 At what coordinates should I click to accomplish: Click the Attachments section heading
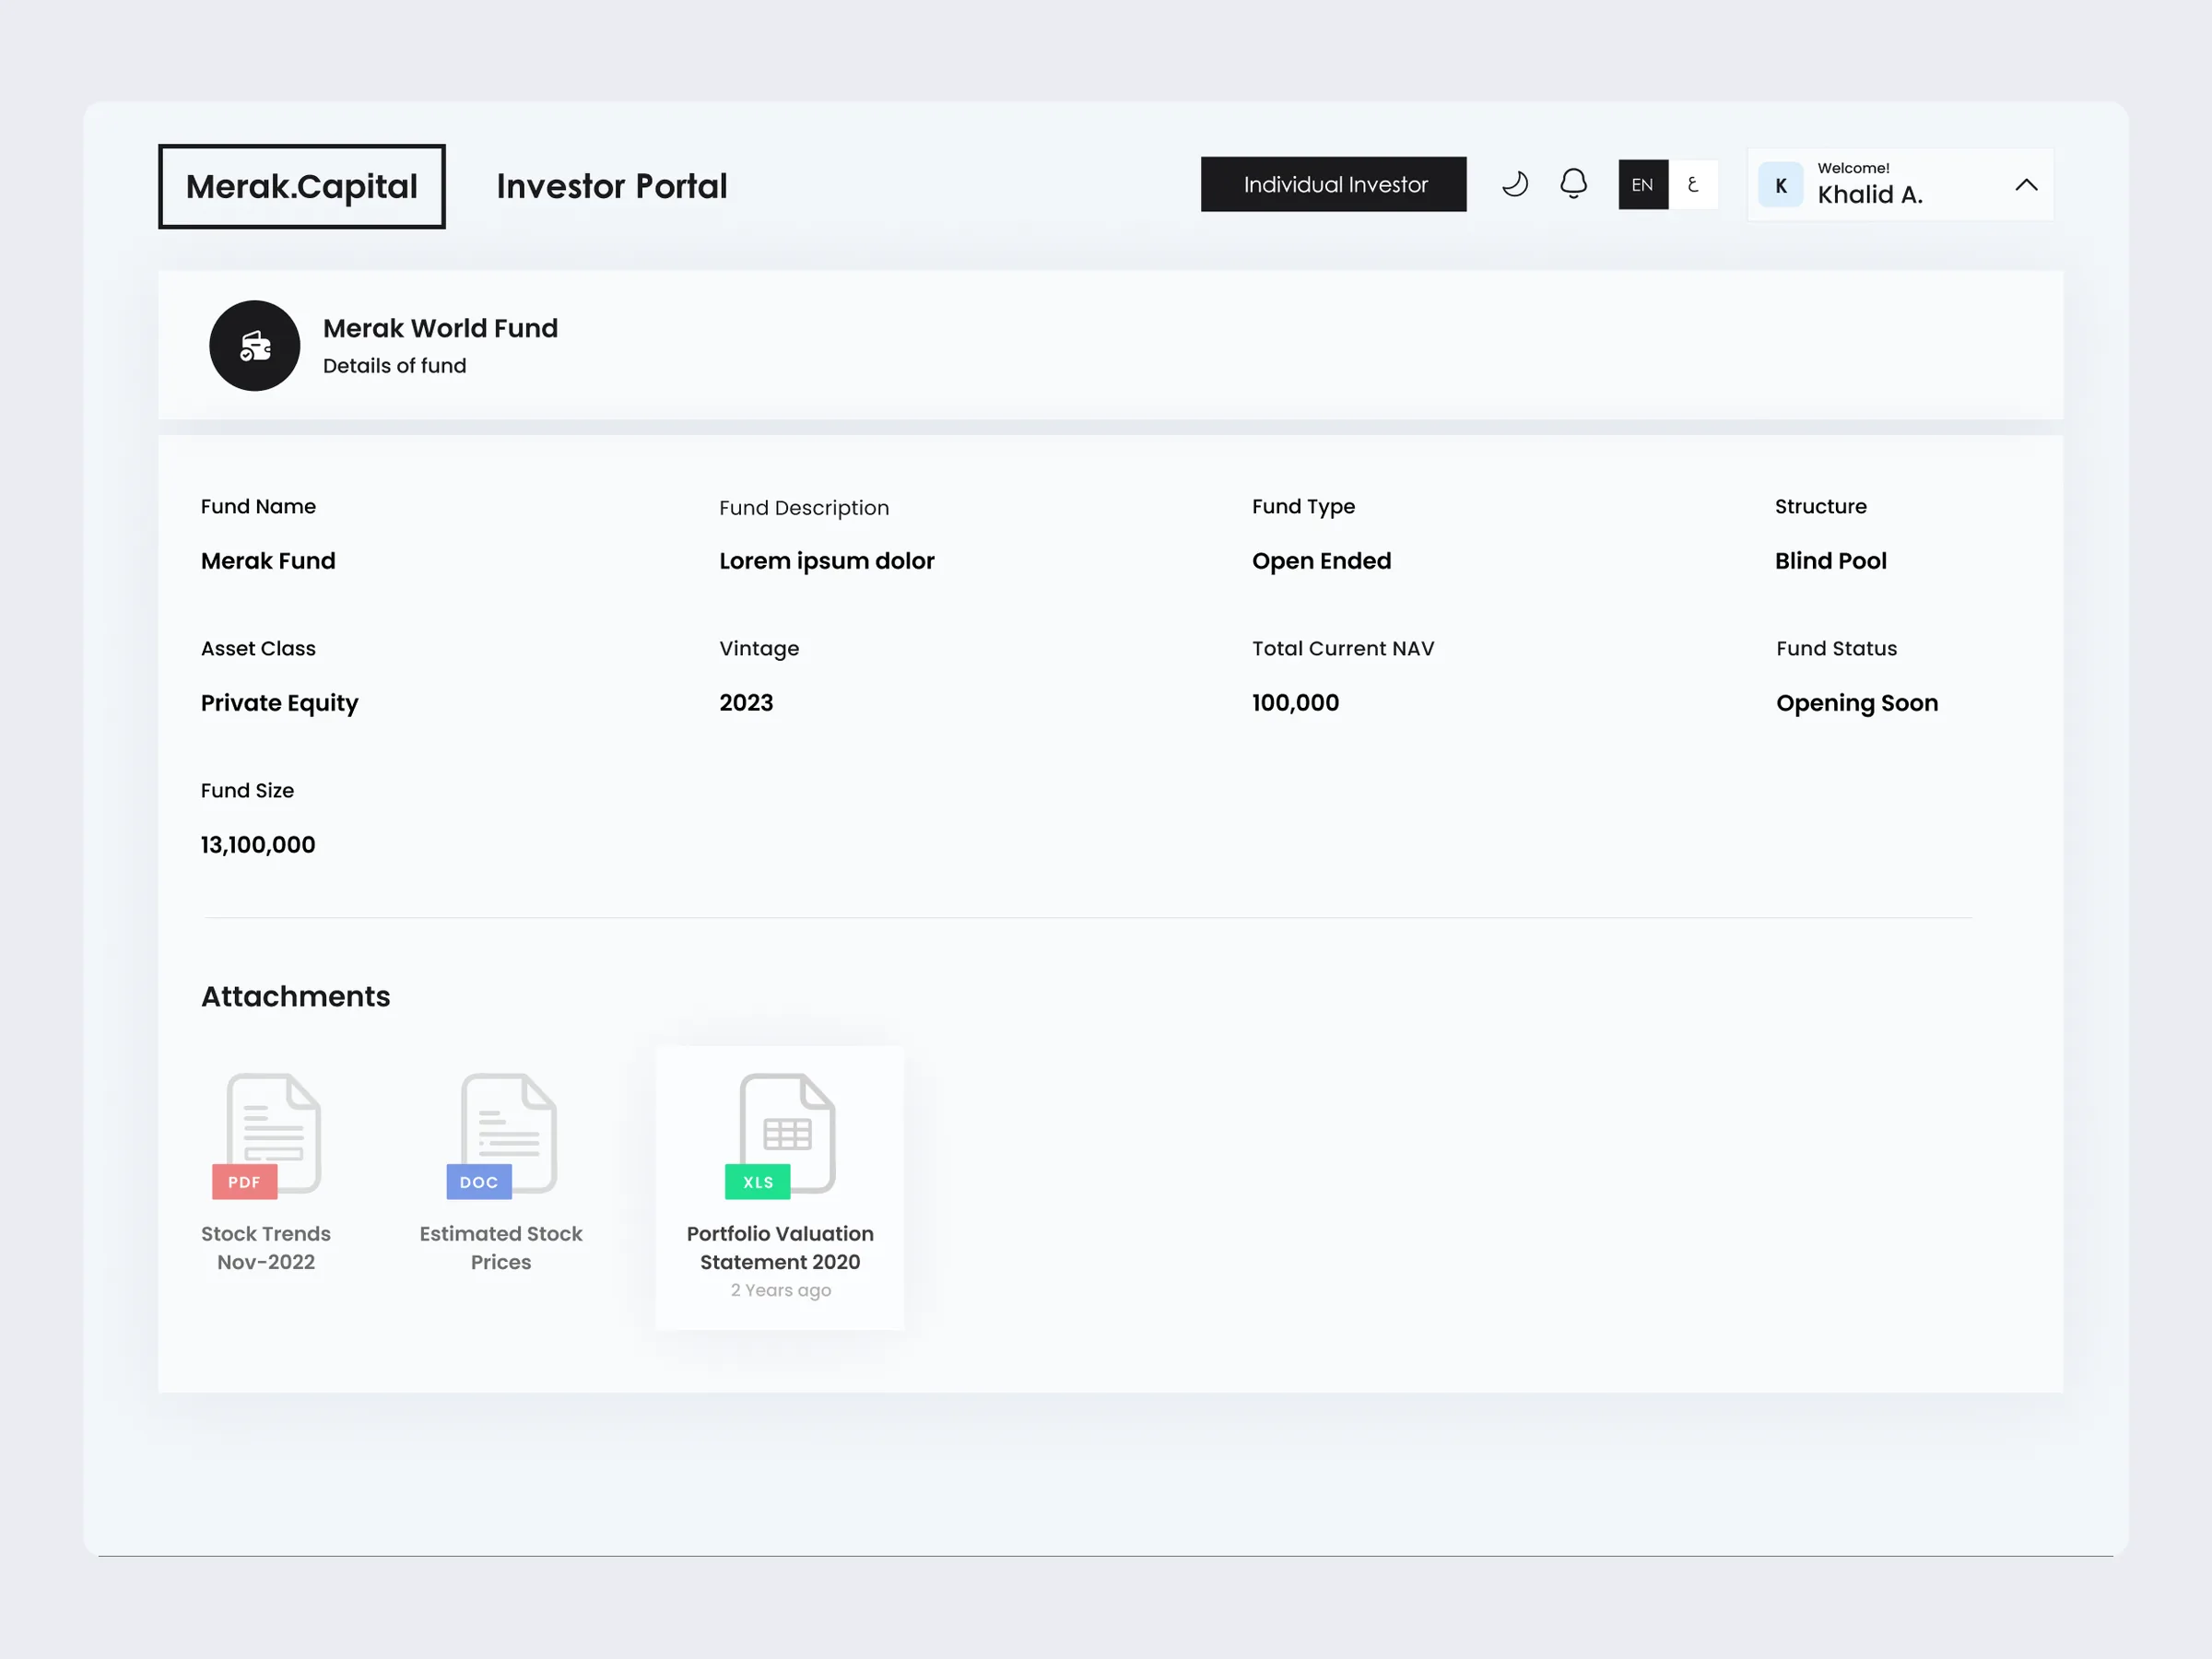click(296, 997)
